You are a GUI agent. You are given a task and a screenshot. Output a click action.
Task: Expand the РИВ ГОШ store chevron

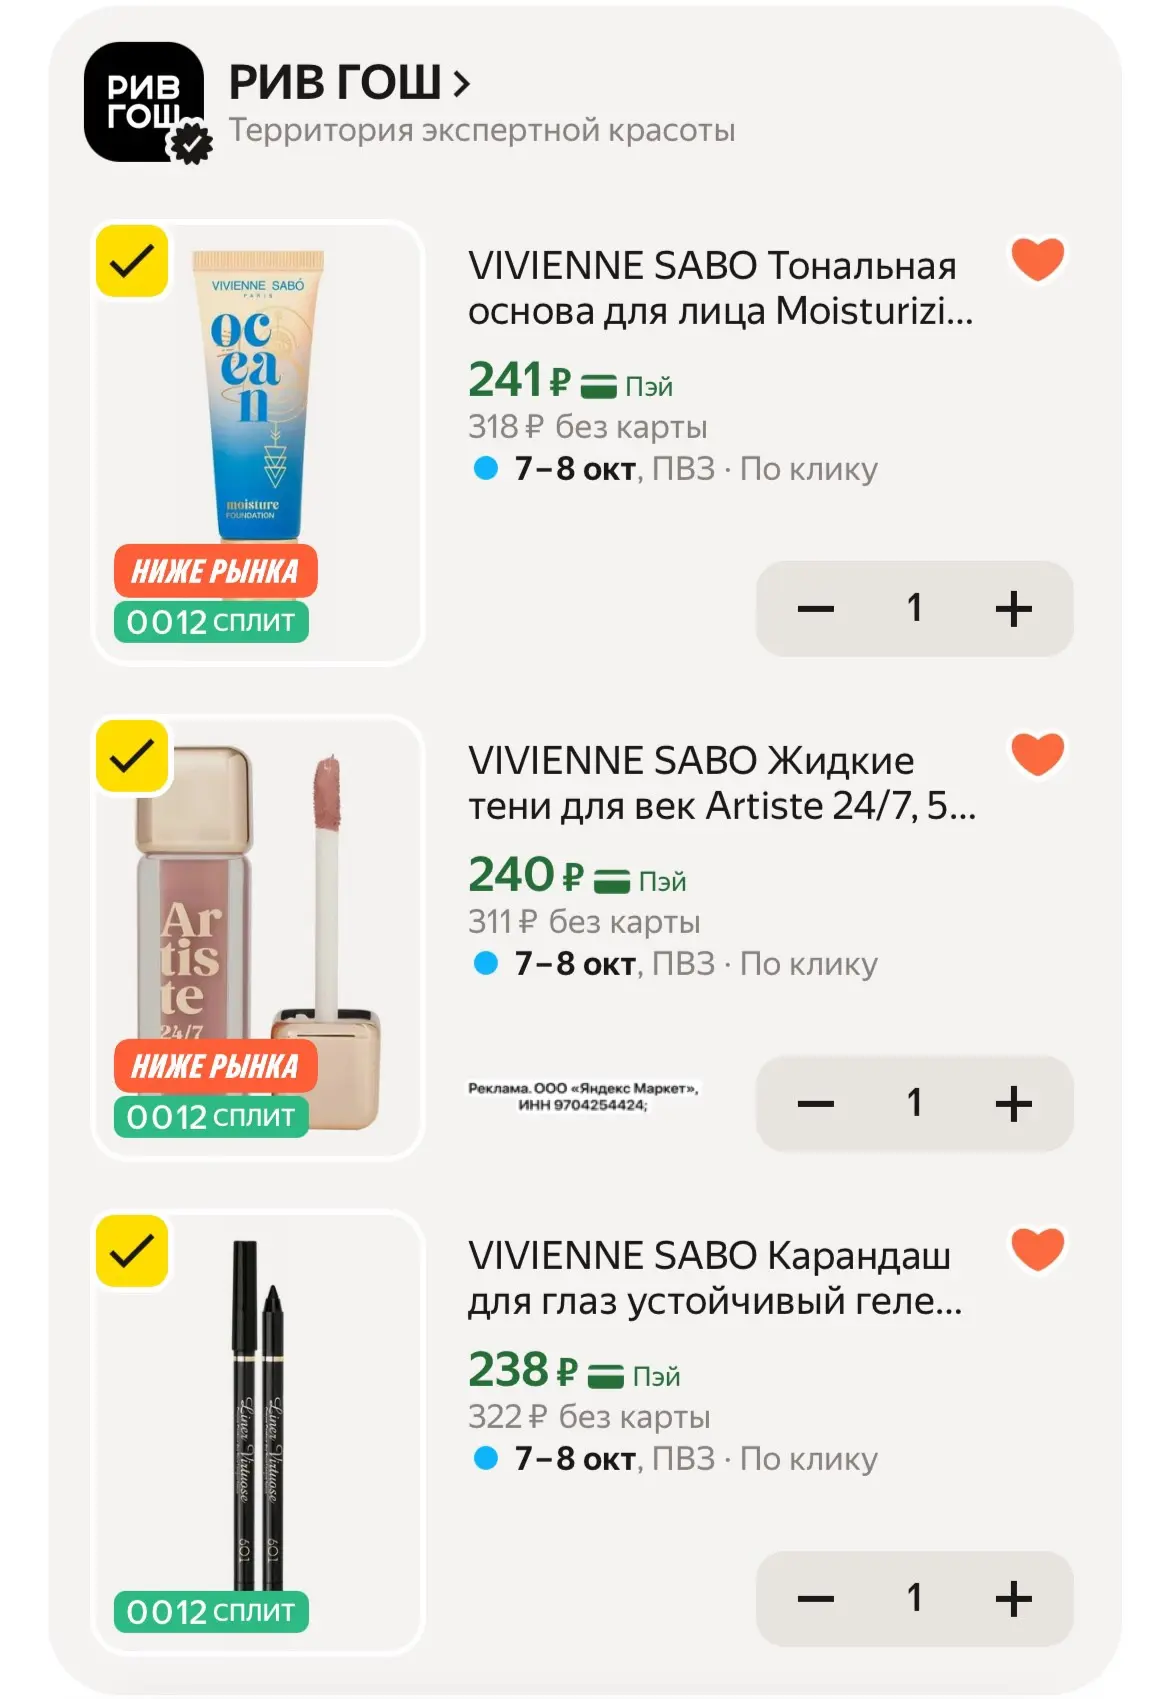pyautogui.click(x=461, y=84)
